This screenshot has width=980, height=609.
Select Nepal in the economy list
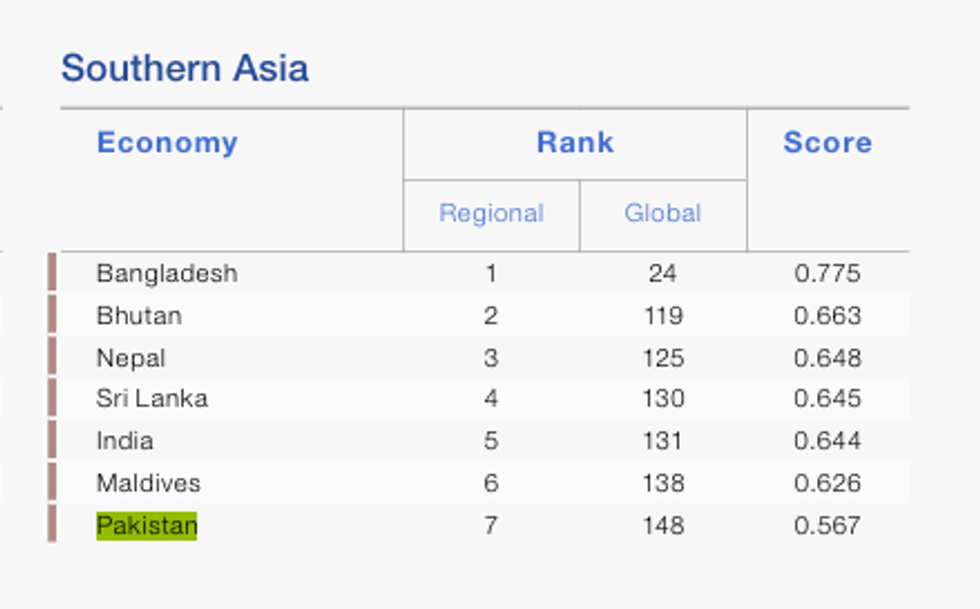pos(131,358)
